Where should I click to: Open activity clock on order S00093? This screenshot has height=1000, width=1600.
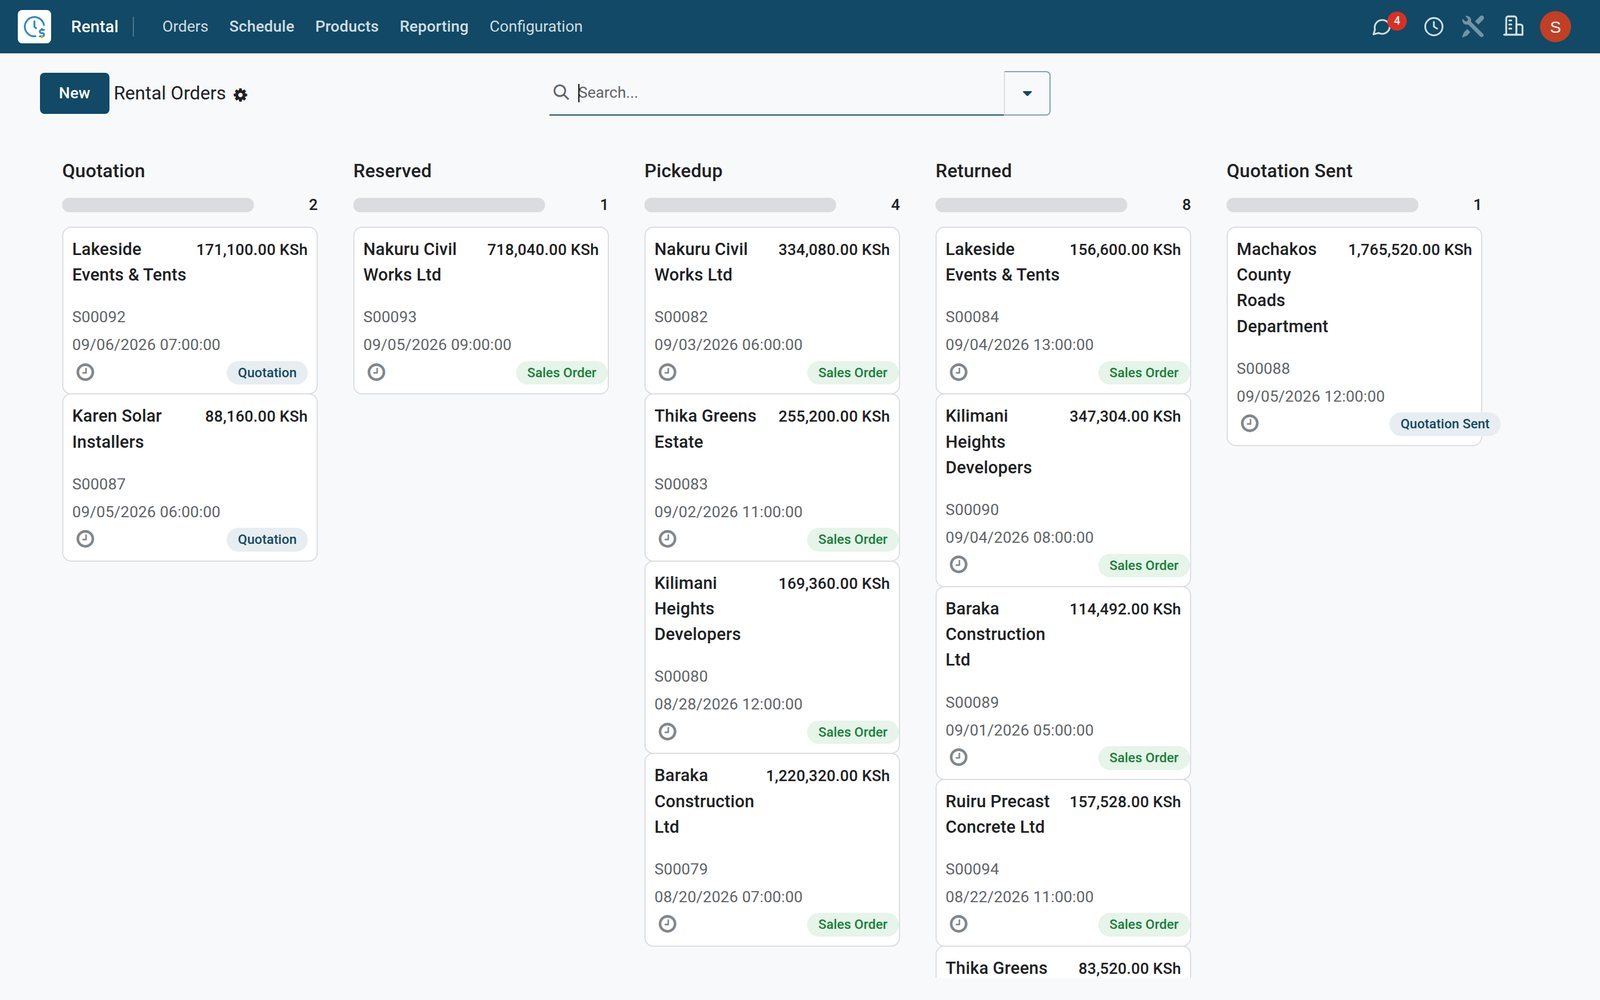376,372
